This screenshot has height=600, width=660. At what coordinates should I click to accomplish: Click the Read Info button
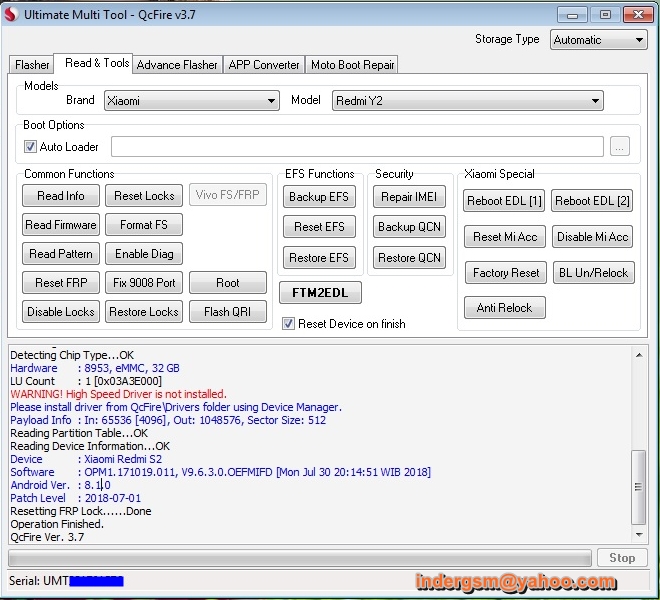coord(61,196)
